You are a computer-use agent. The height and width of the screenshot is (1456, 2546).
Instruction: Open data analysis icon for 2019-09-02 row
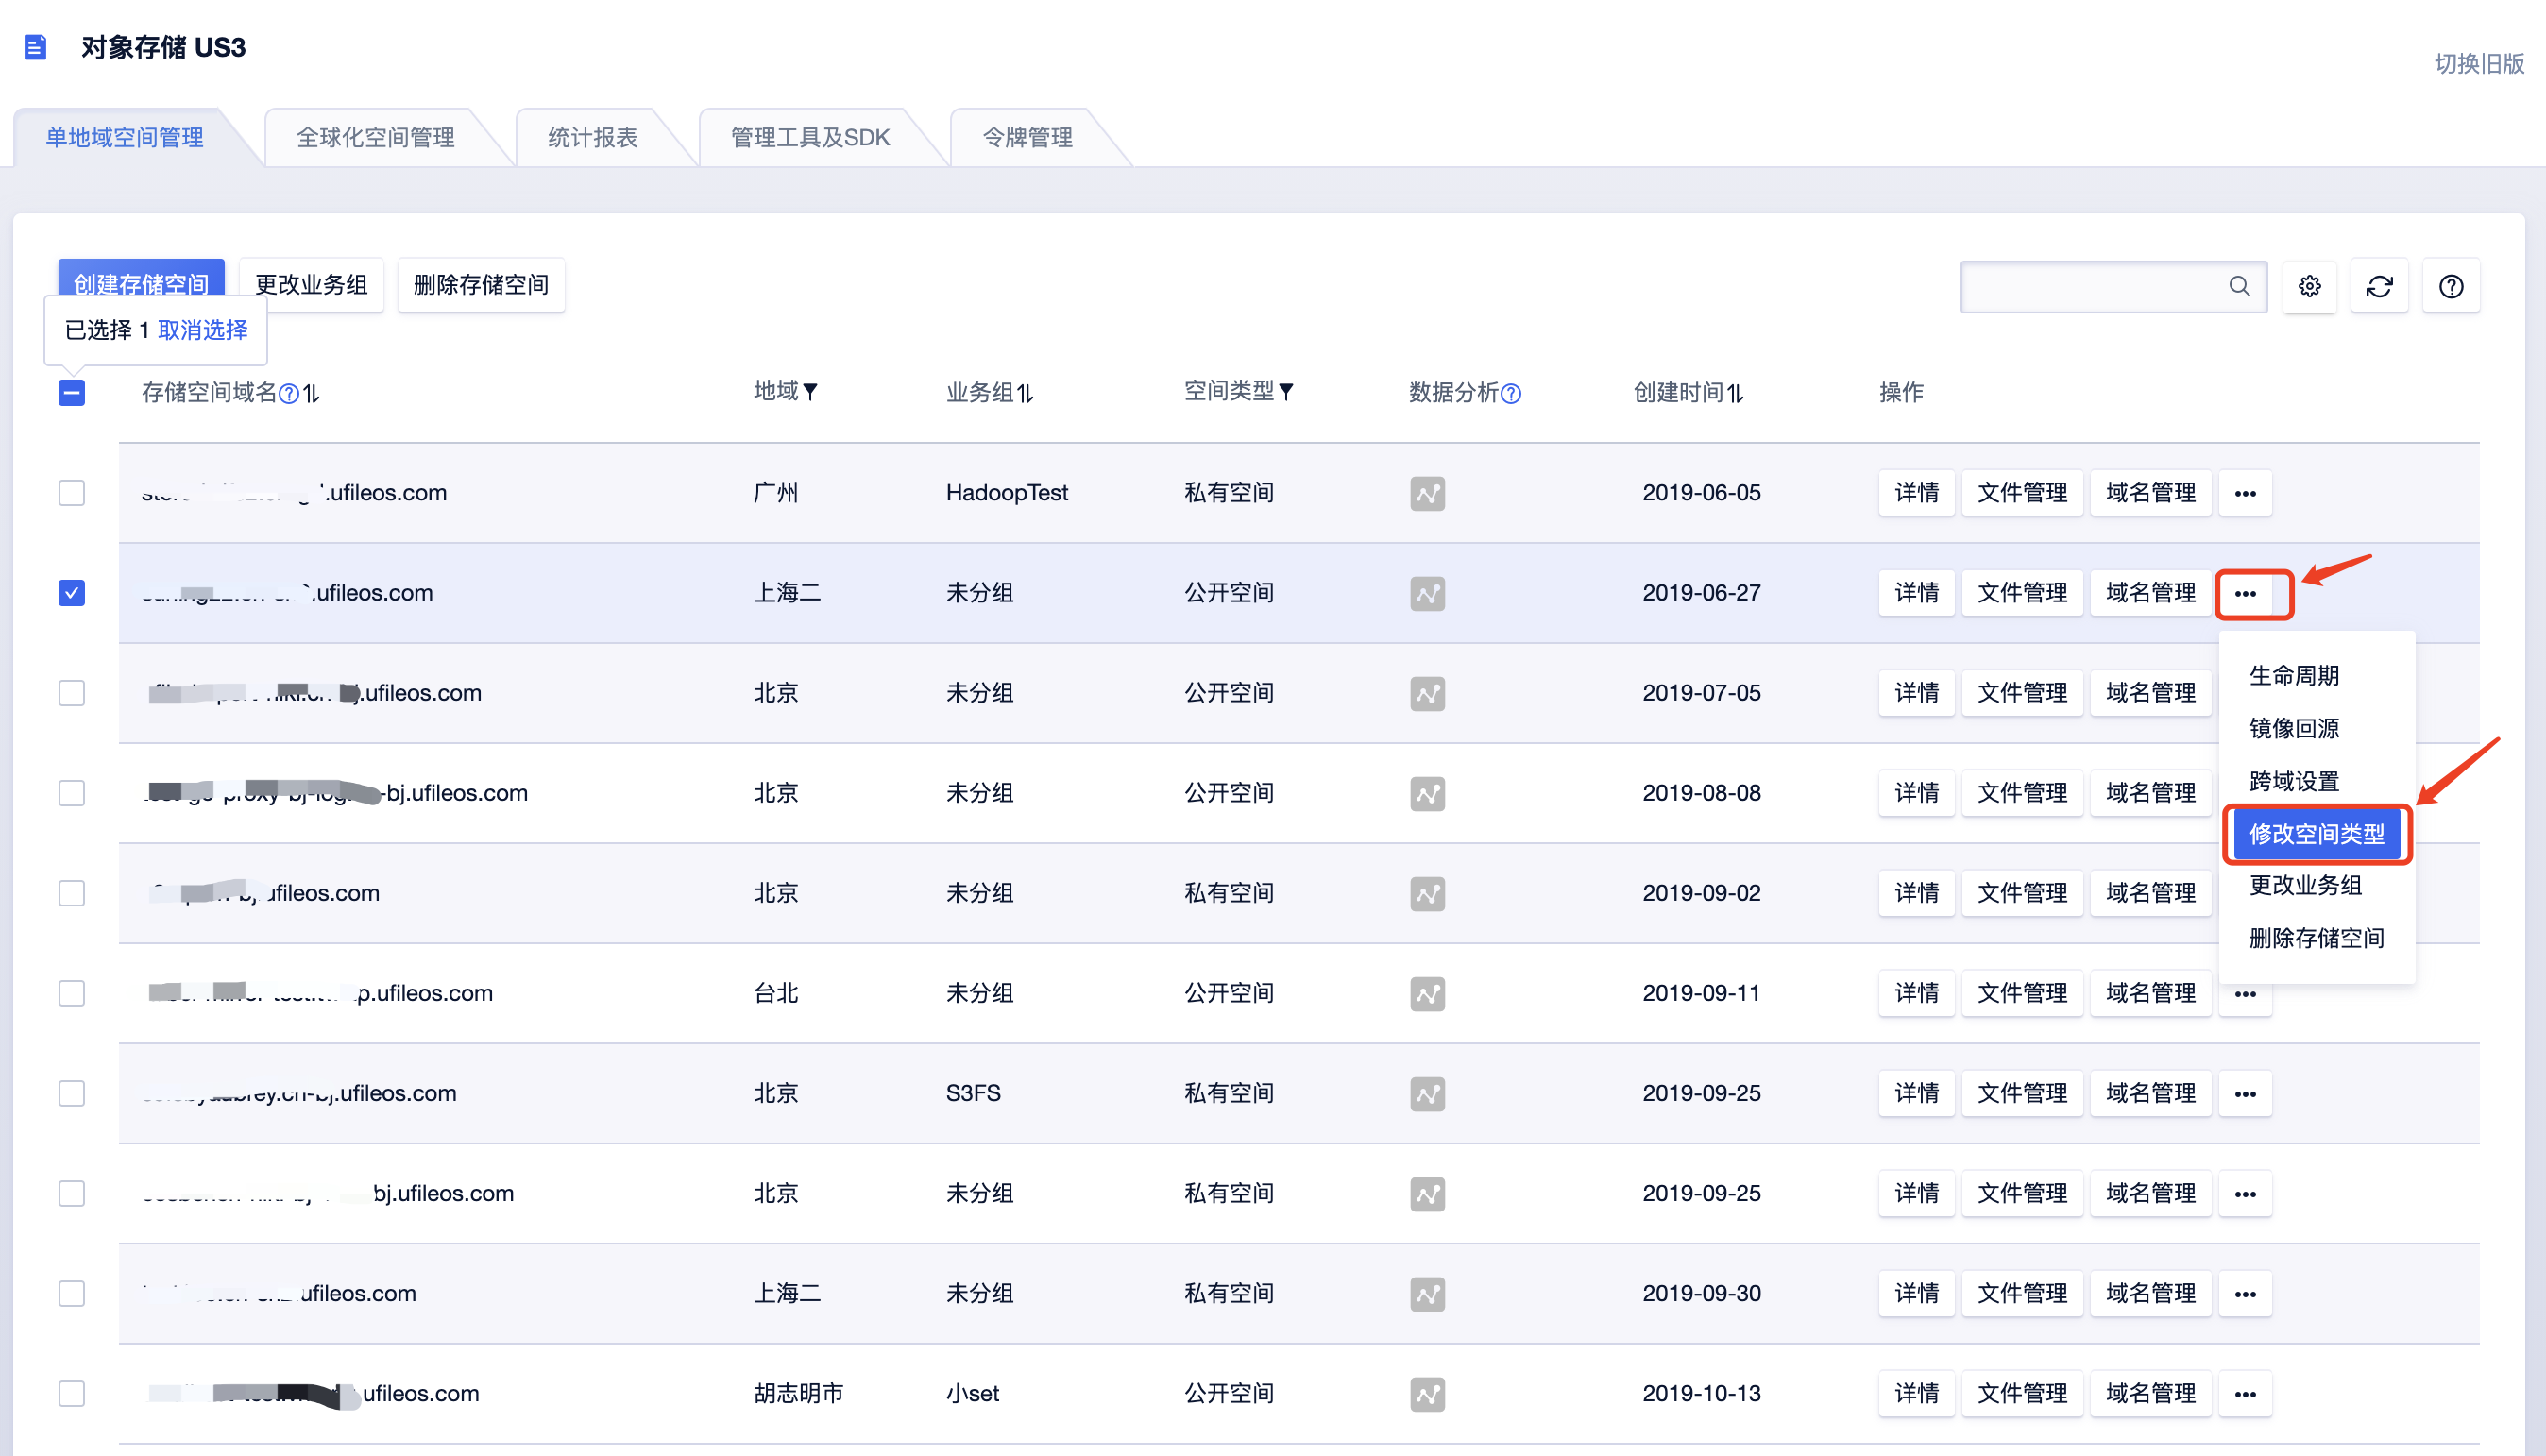1427,894
